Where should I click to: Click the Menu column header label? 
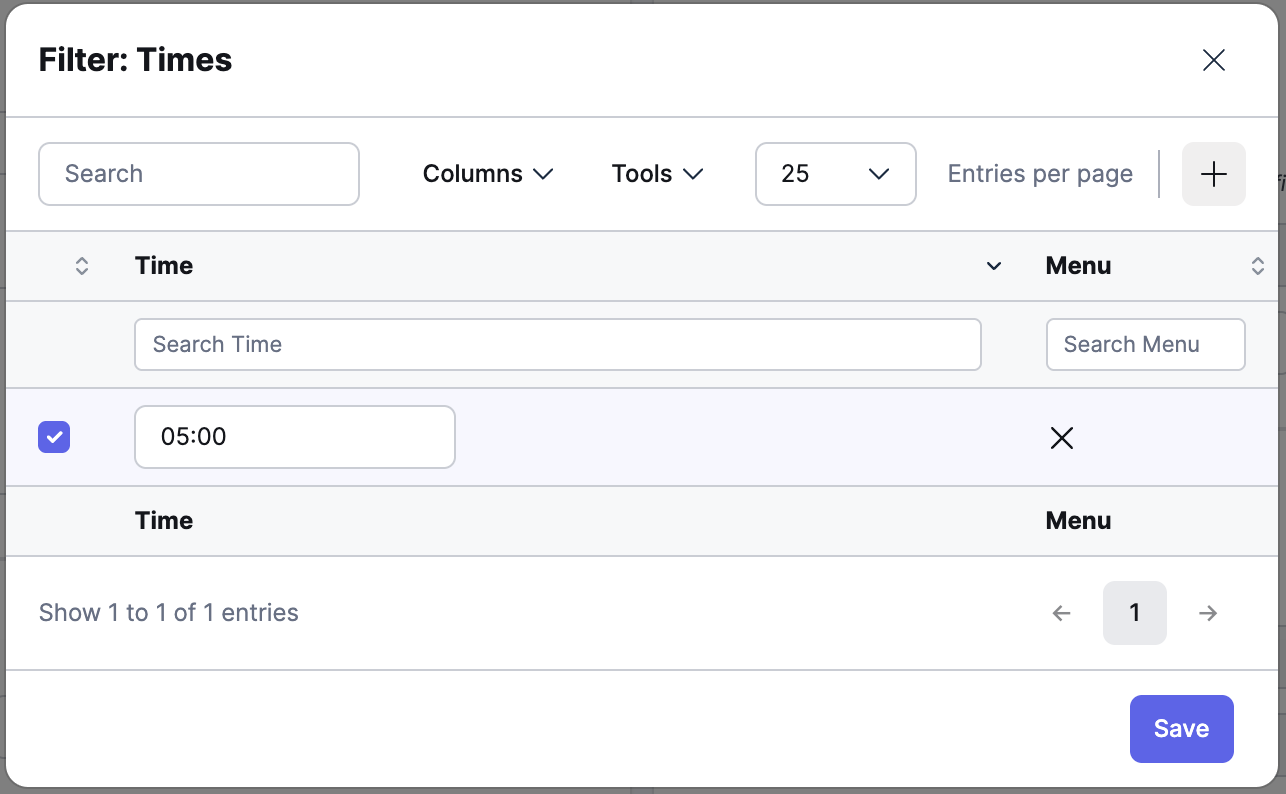click(1078, 266)
